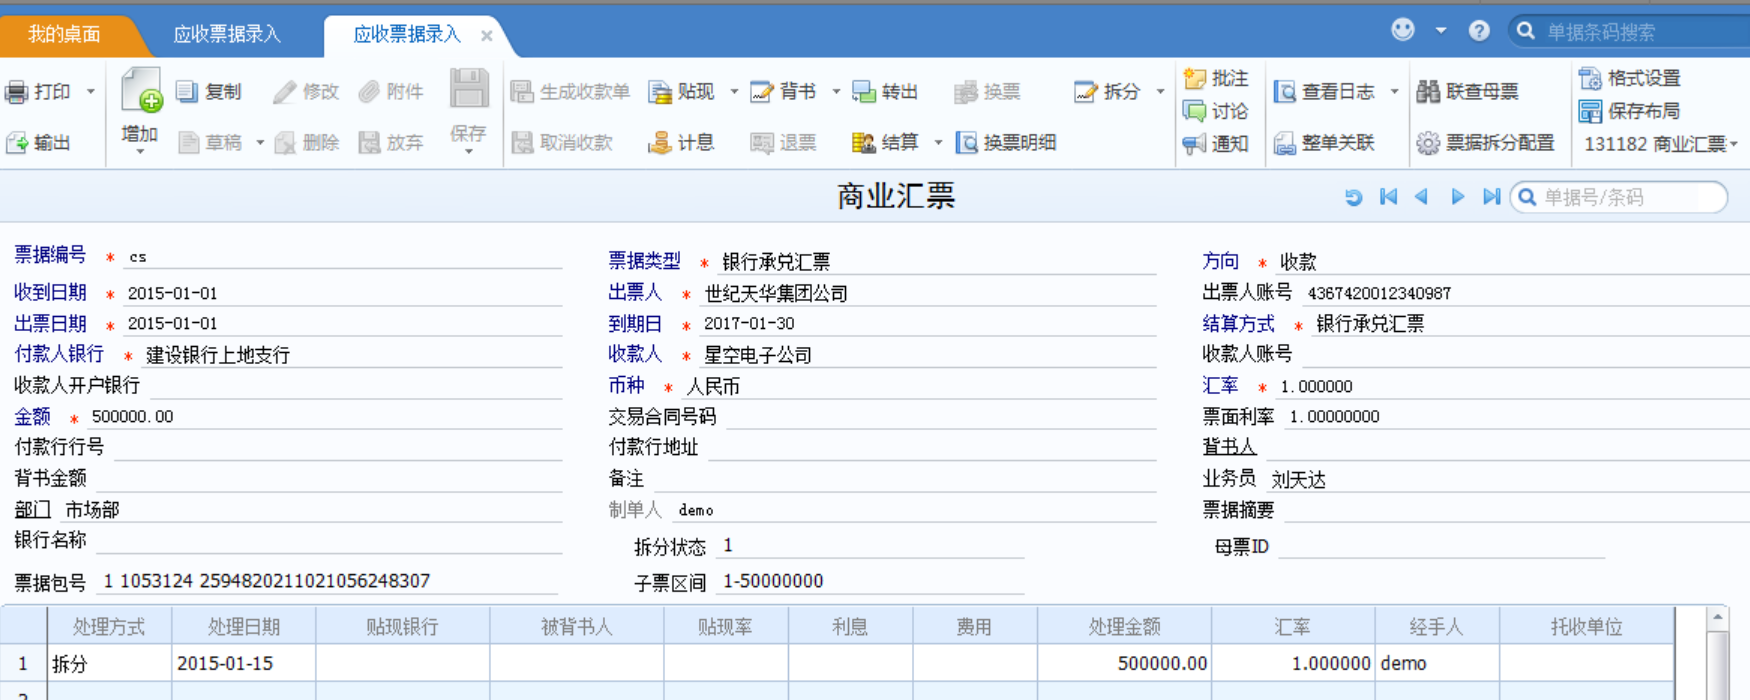The width and height of the screenshot is (1750, 700).
Task: Click the 换票明细 button
Action: click(1007, 143)
